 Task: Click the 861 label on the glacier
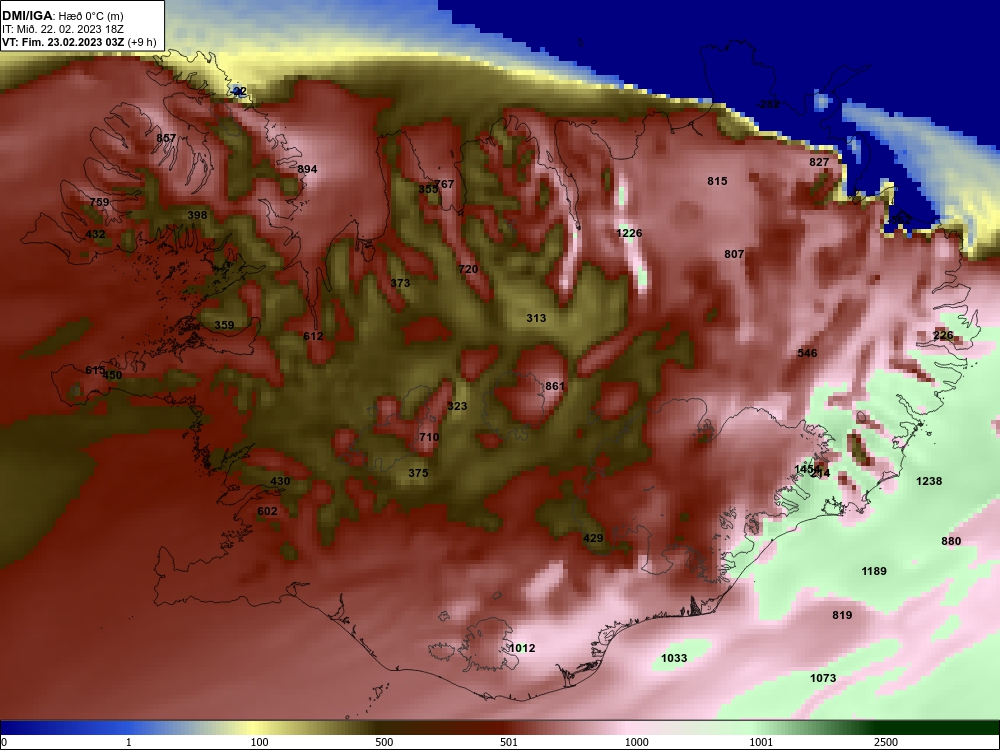click(555, 386)
